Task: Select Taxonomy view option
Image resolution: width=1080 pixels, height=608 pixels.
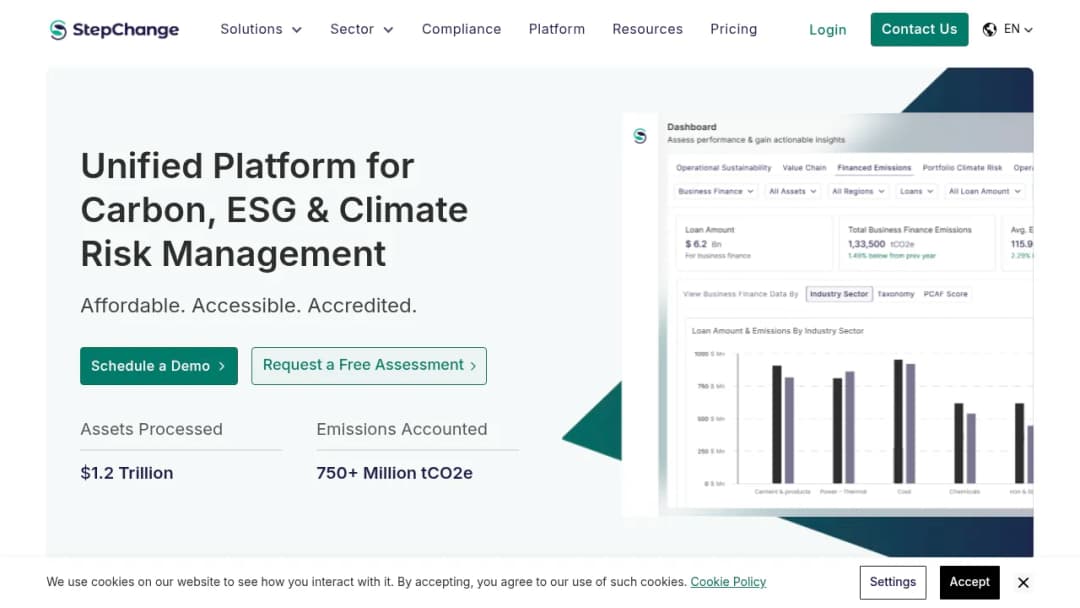Action: pyautogui.click(x=895, y=294)
